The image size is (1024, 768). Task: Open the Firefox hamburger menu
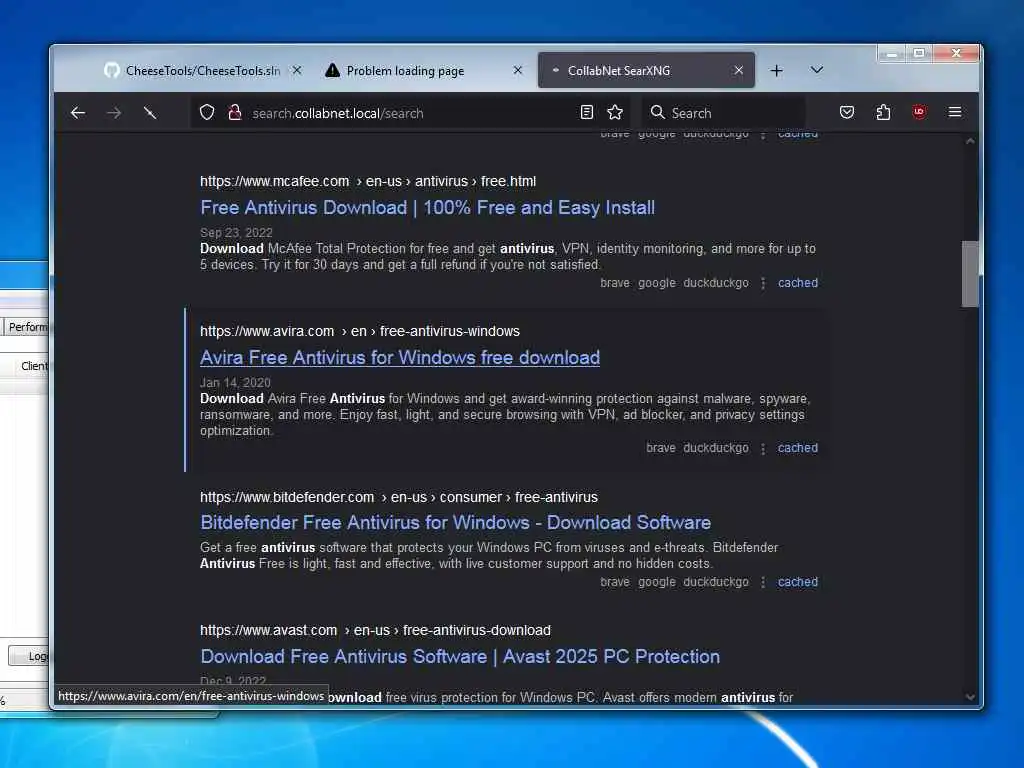955,112
